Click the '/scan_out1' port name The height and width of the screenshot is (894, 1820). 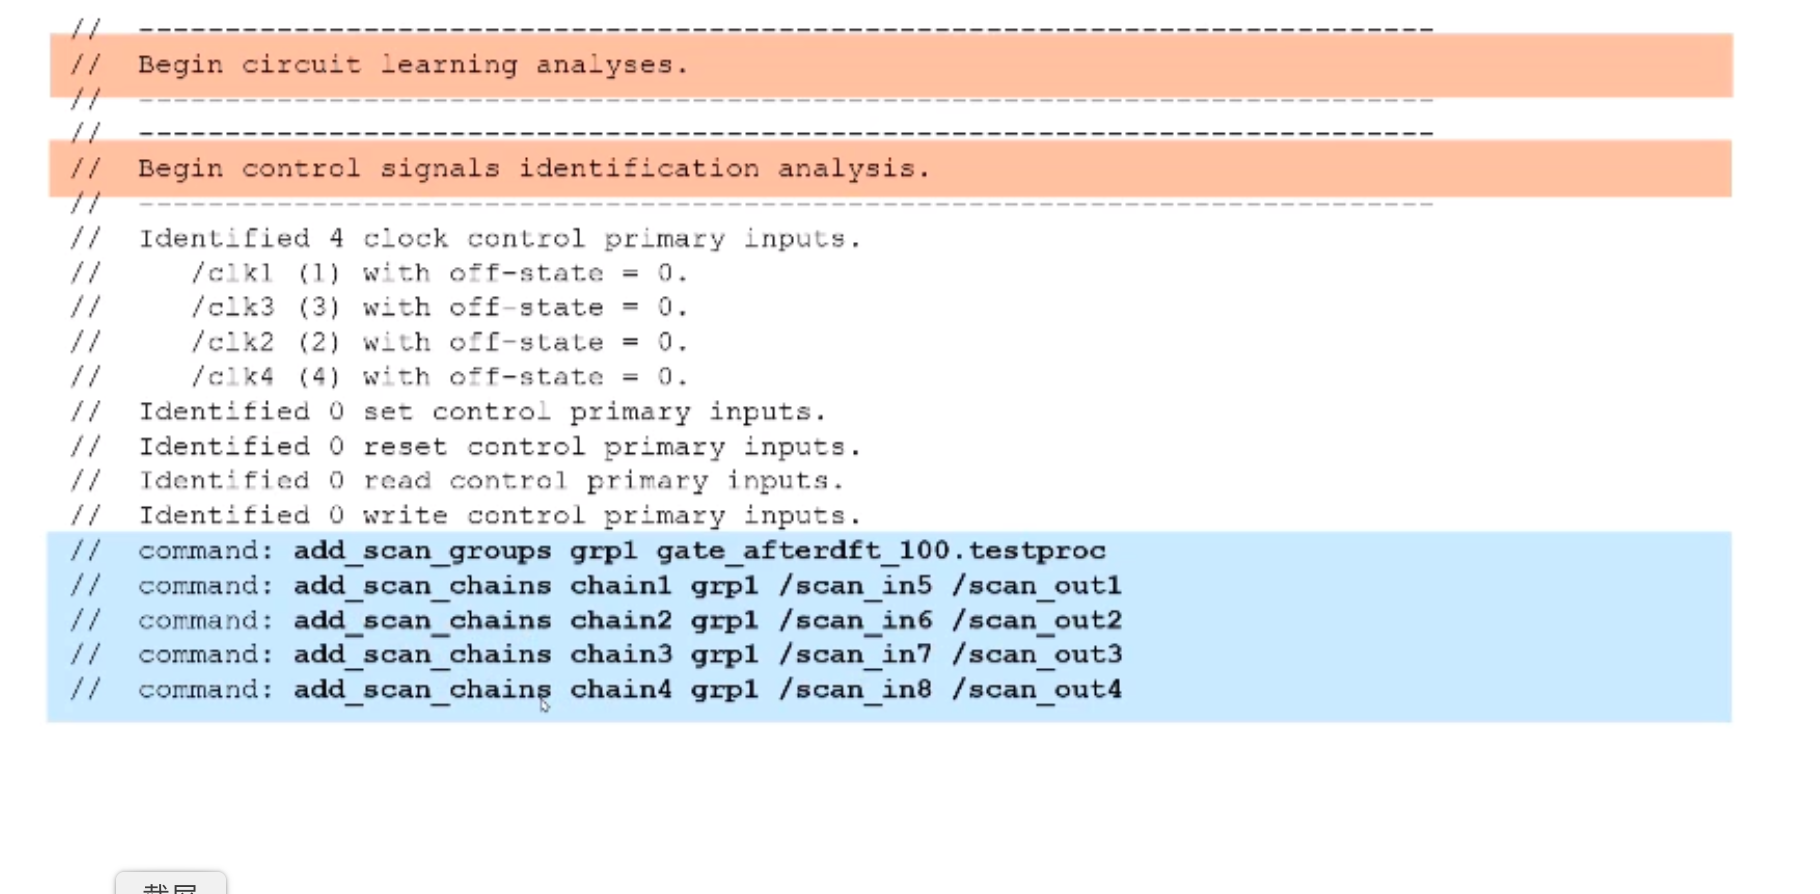click(1037, 586)
